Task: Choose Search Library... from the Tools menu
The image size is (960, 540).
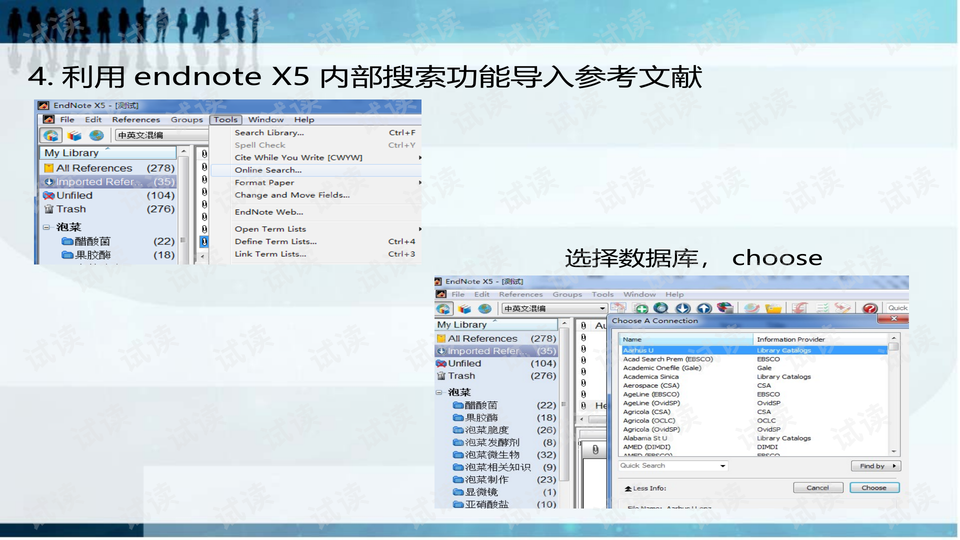Action: [269, 132]
